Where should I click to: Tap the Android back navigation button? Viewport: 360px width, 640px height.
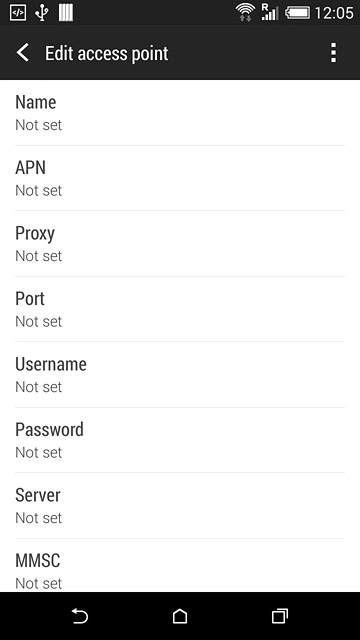tap(80, 616)
